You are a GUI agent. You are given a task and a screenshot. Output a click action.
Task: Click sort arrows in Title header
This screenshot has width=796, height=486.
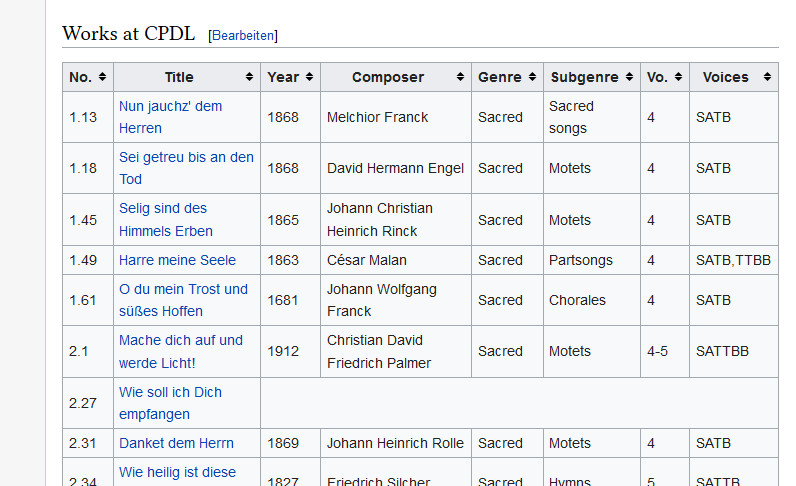(249, 77)
